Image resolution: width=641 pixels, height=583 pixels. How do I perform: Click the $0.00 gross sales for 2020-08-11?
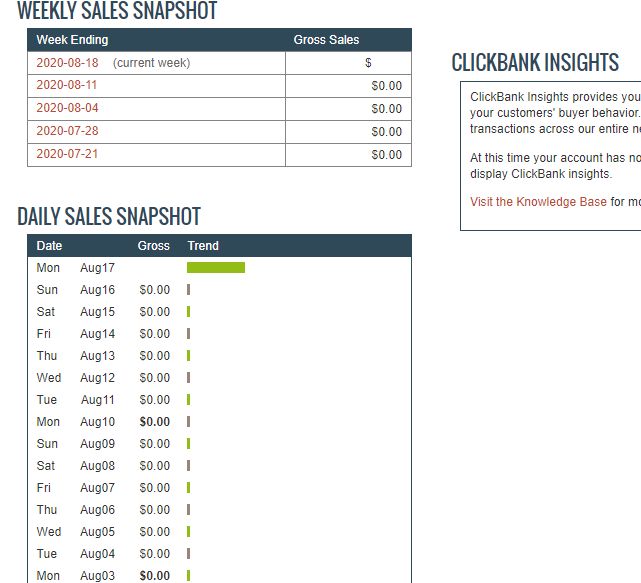click(387, 86)
